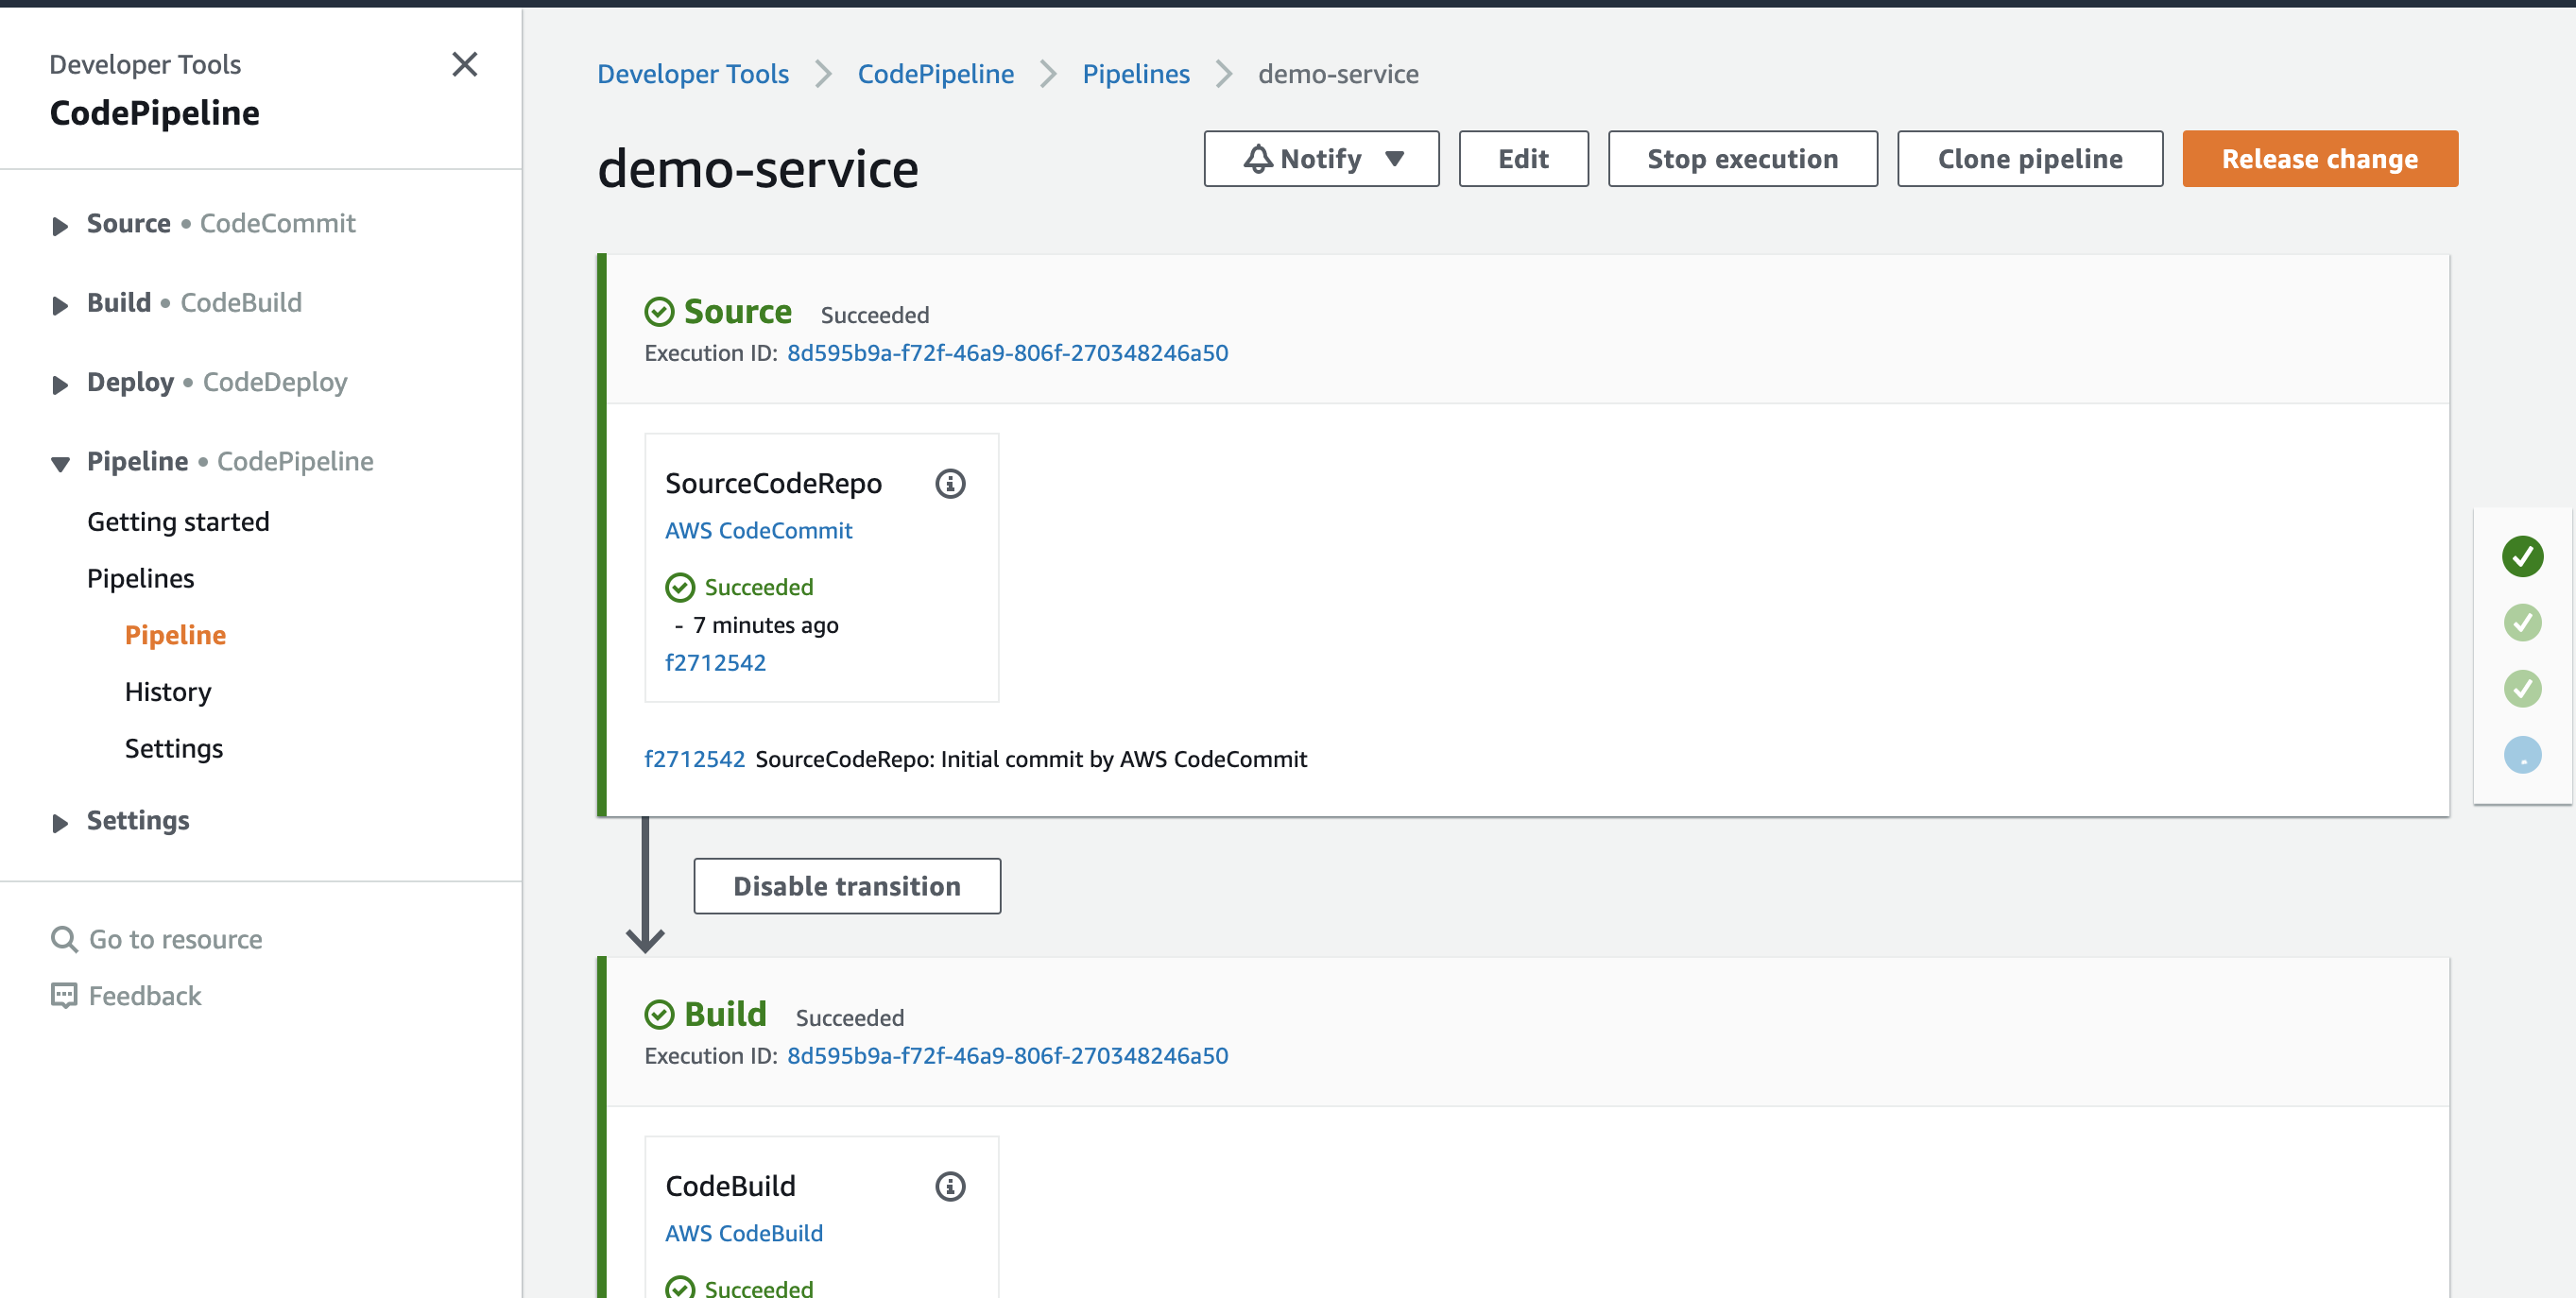This screenshot has height=1298, width=2576.
Task: Click the CodeBuild action name
Action: (x=730, y=1187)
